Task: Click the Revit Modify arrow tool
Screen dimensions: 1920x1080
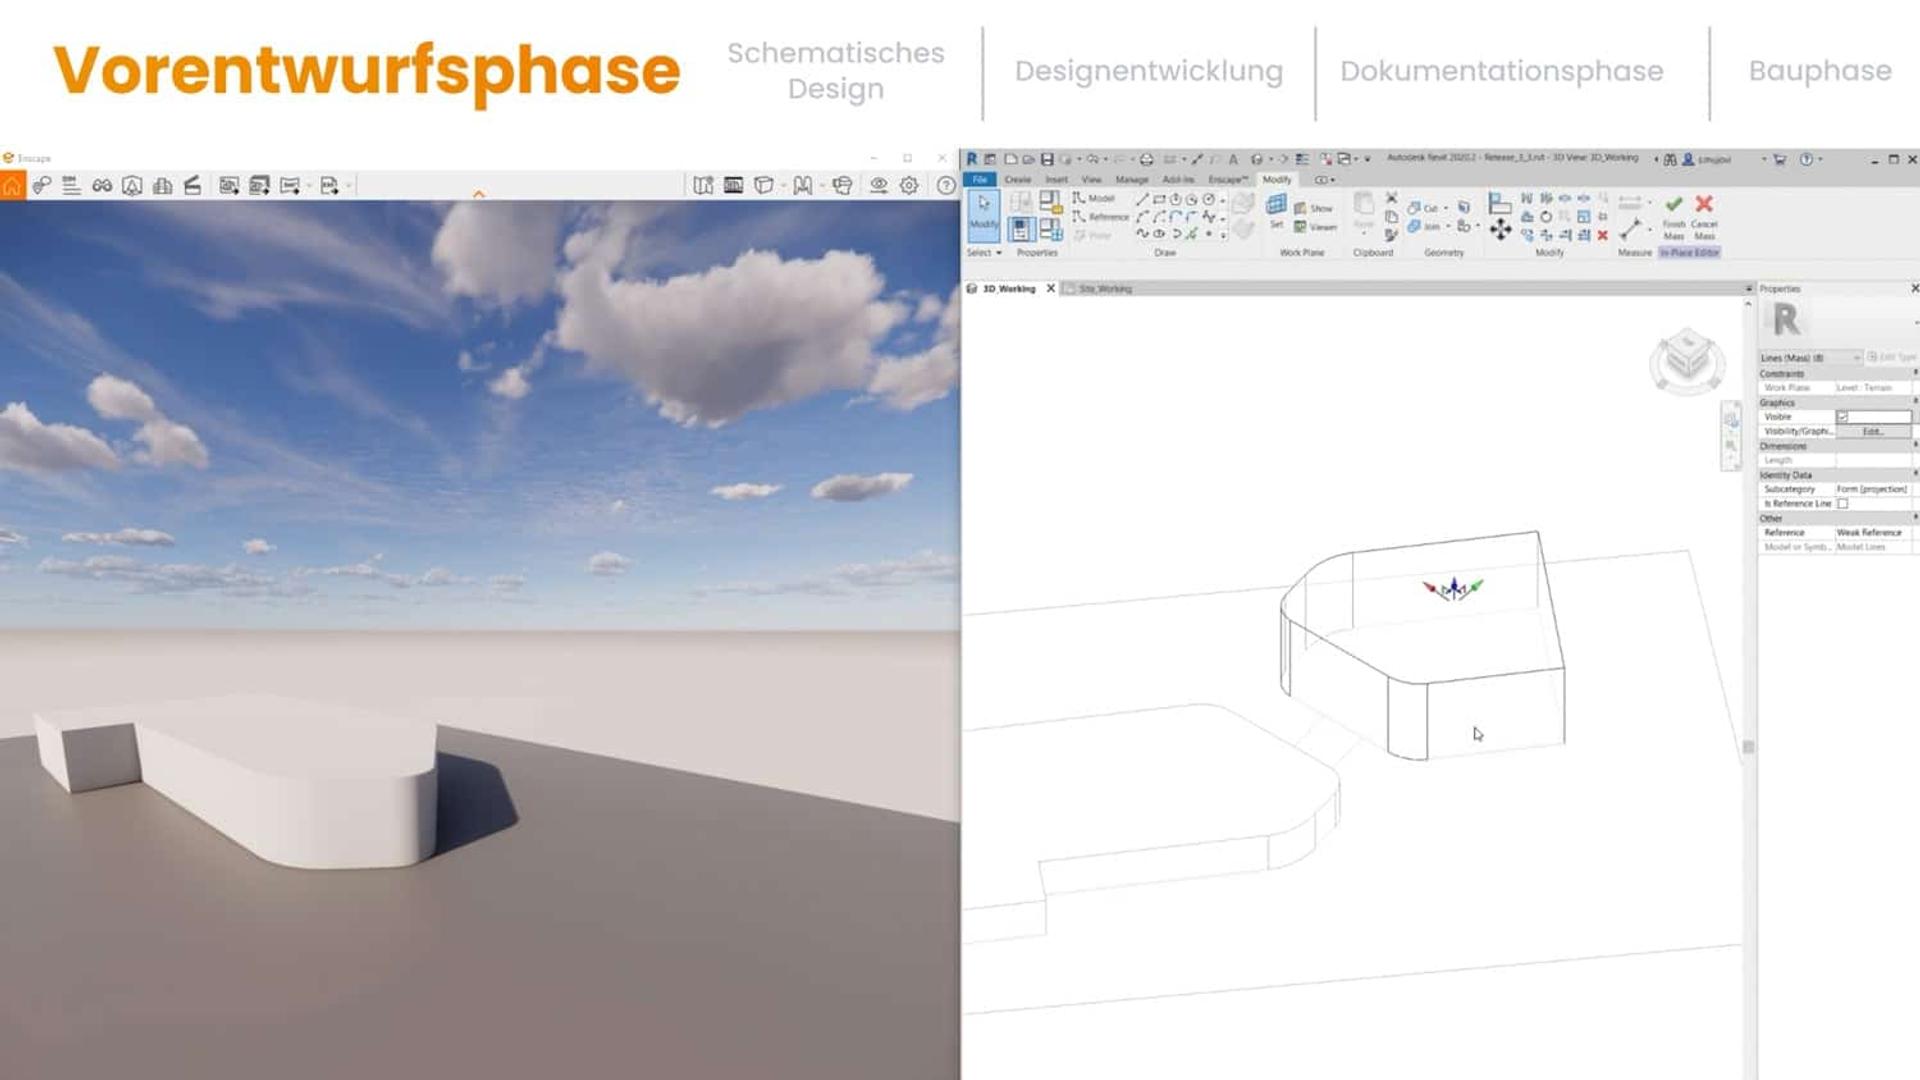Action: (x=984, y=214)
